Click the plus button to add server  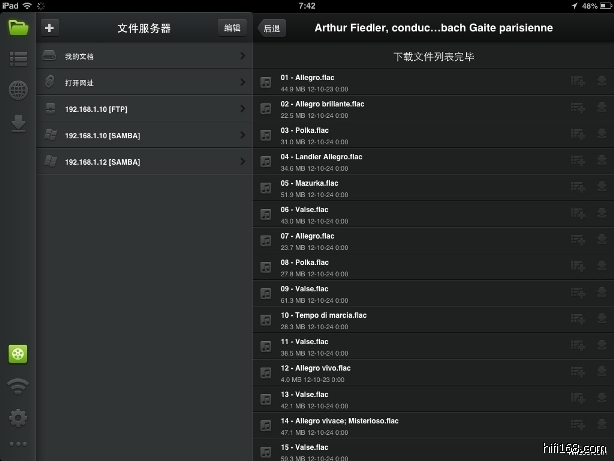(50, 28)
